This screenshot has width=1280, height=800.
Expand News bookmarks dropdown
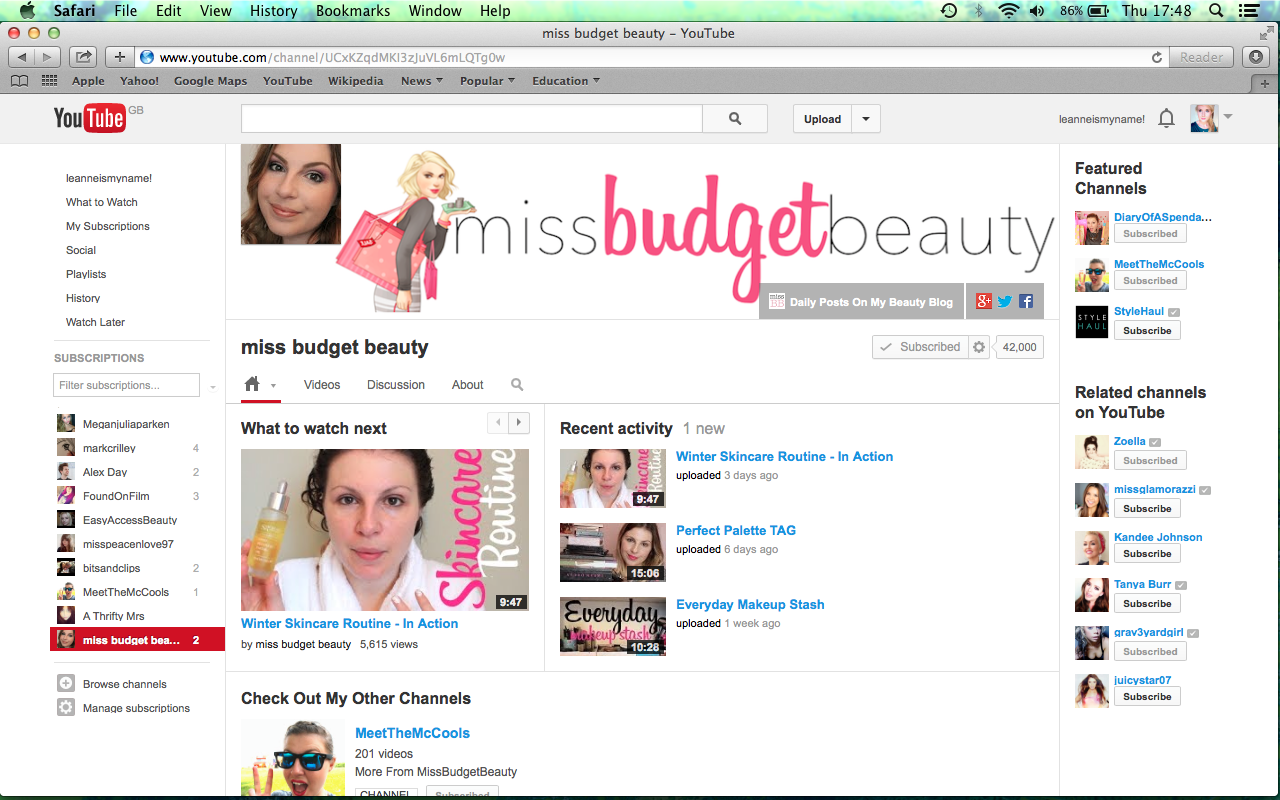[422, 81]
